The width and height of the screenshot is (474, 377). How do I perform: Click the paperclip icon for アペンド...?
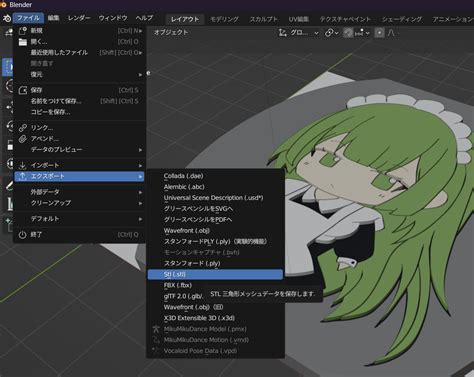[23, 139]
